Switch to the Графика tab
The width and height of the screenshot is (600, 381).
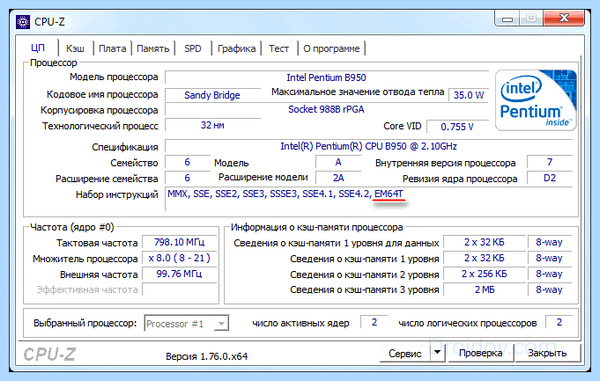click(236, 49)
